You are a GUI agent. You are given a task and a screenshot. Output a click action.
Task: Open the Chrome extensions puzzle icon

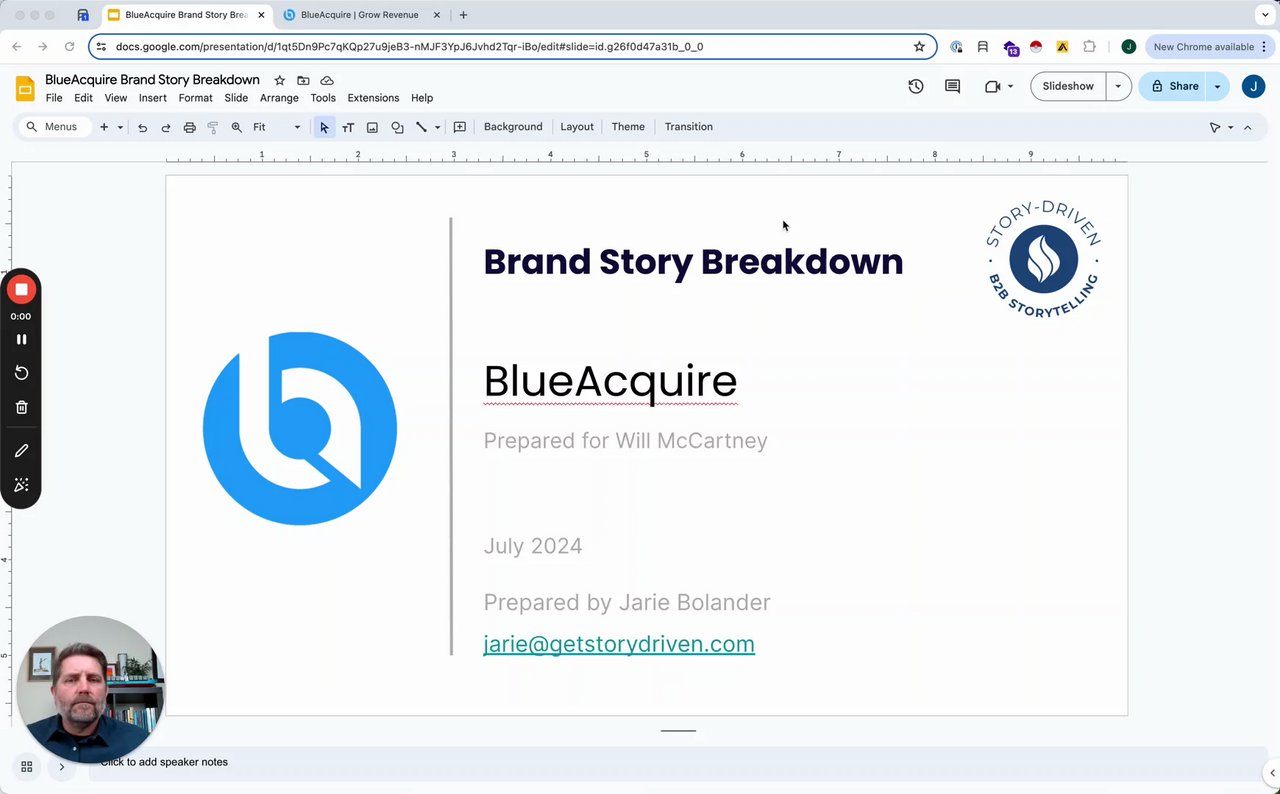1089,46
